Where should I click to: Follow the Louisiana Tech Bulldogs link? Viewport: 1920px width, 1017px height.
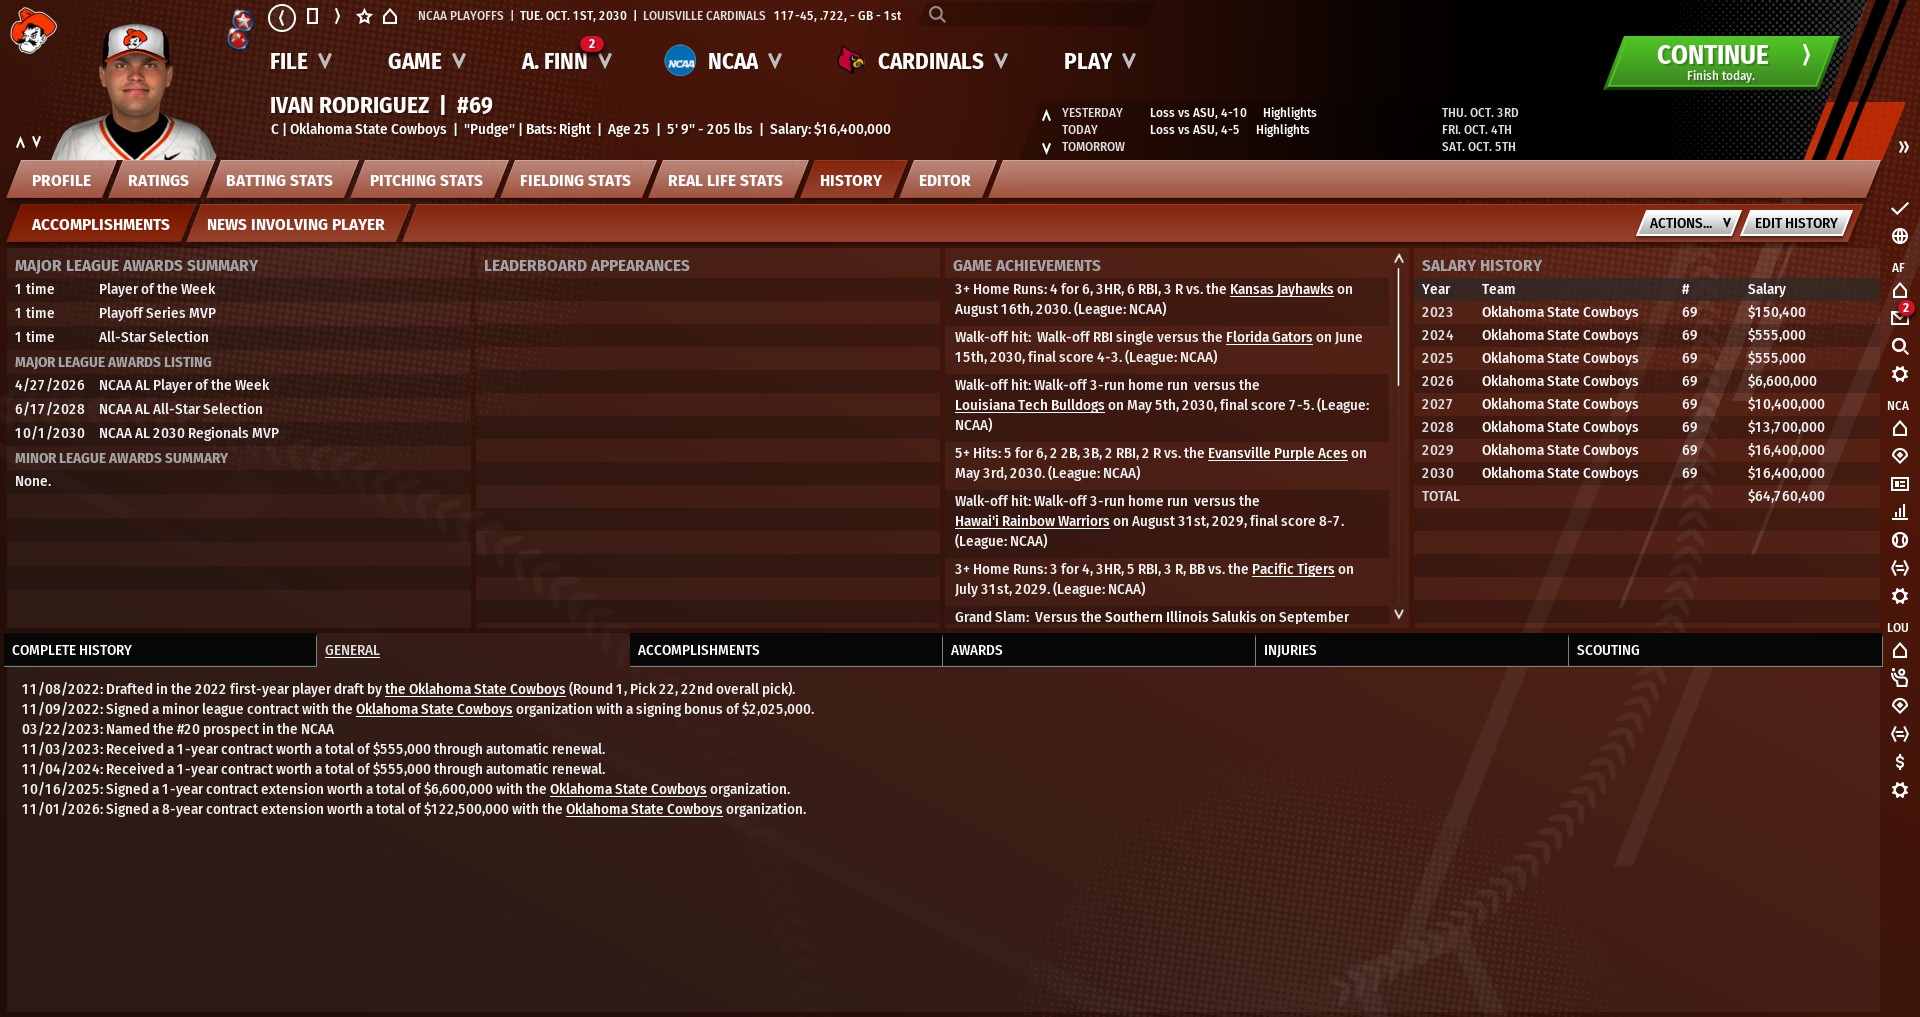click(1029, 405)
